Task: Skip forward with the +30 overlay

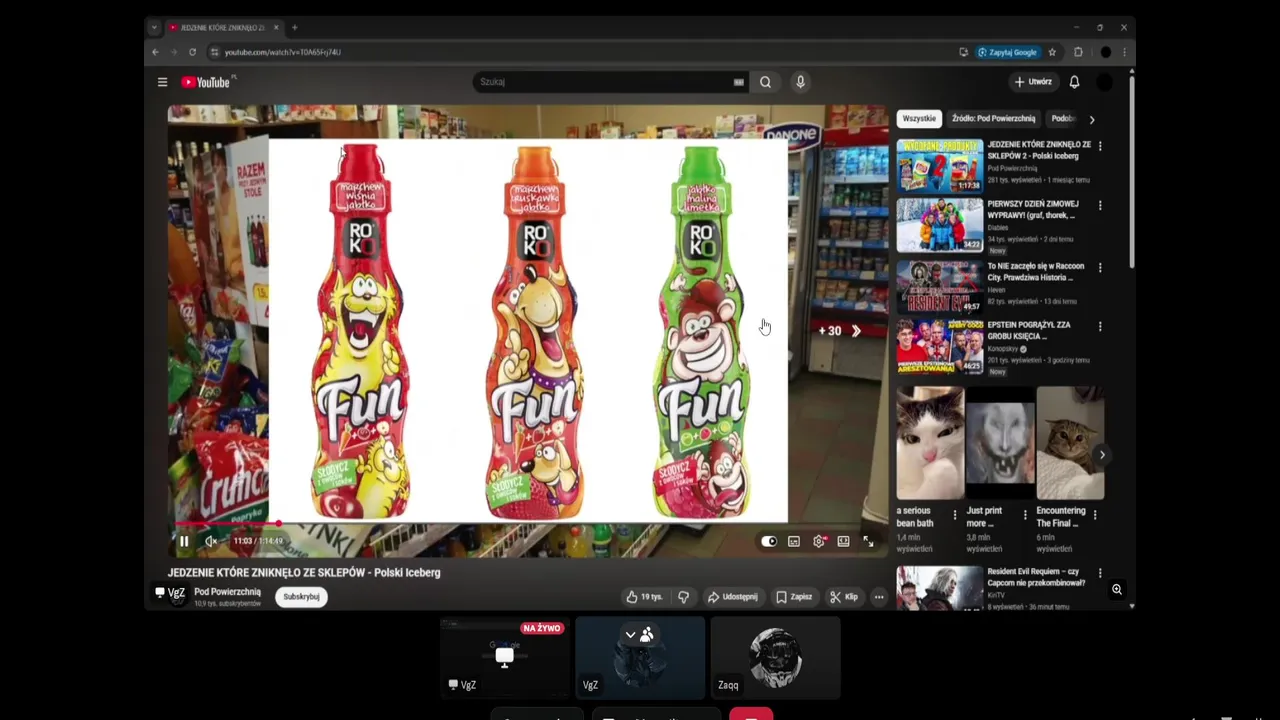Action: pyautogui.click(x=839, y=331)
